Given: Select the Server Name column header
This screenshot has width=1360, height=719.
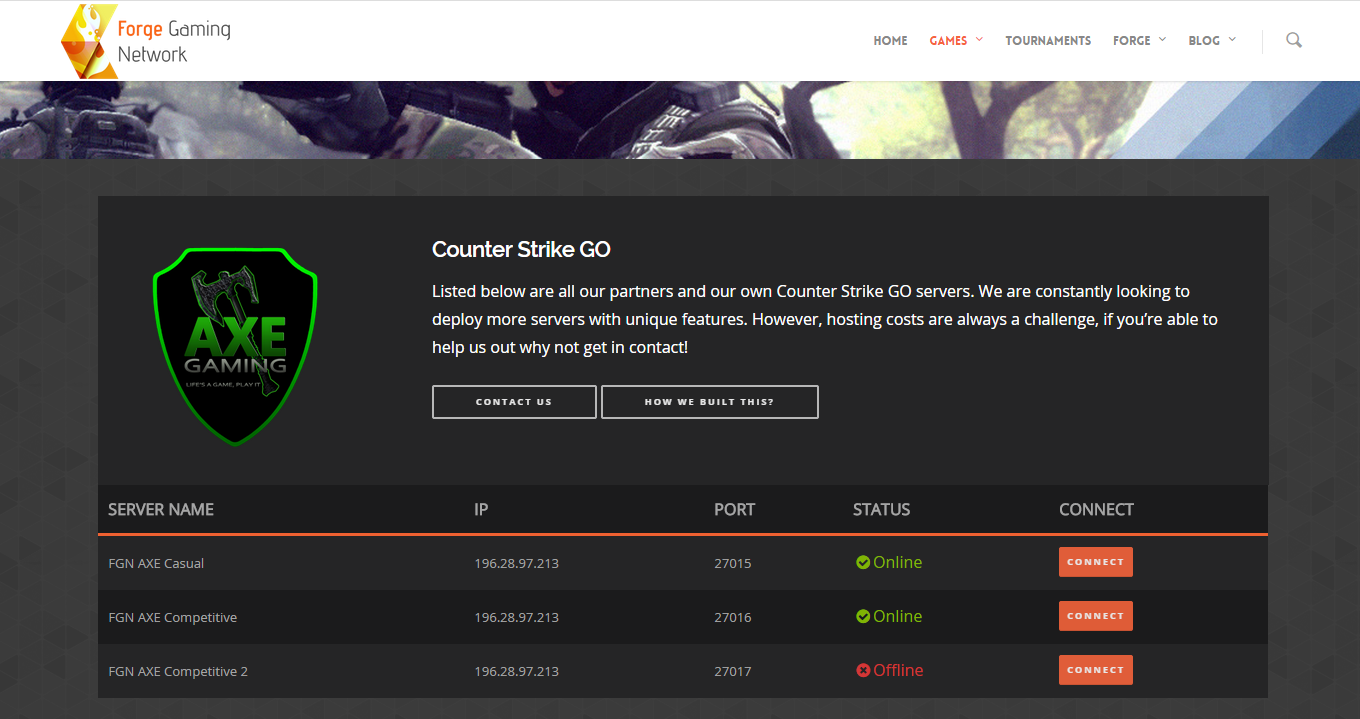Looking at the screenshot, I should (x=161, y=510).
